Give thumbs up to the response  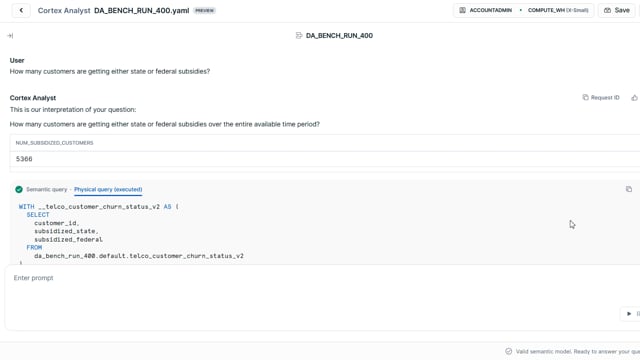tap(634, 98)
